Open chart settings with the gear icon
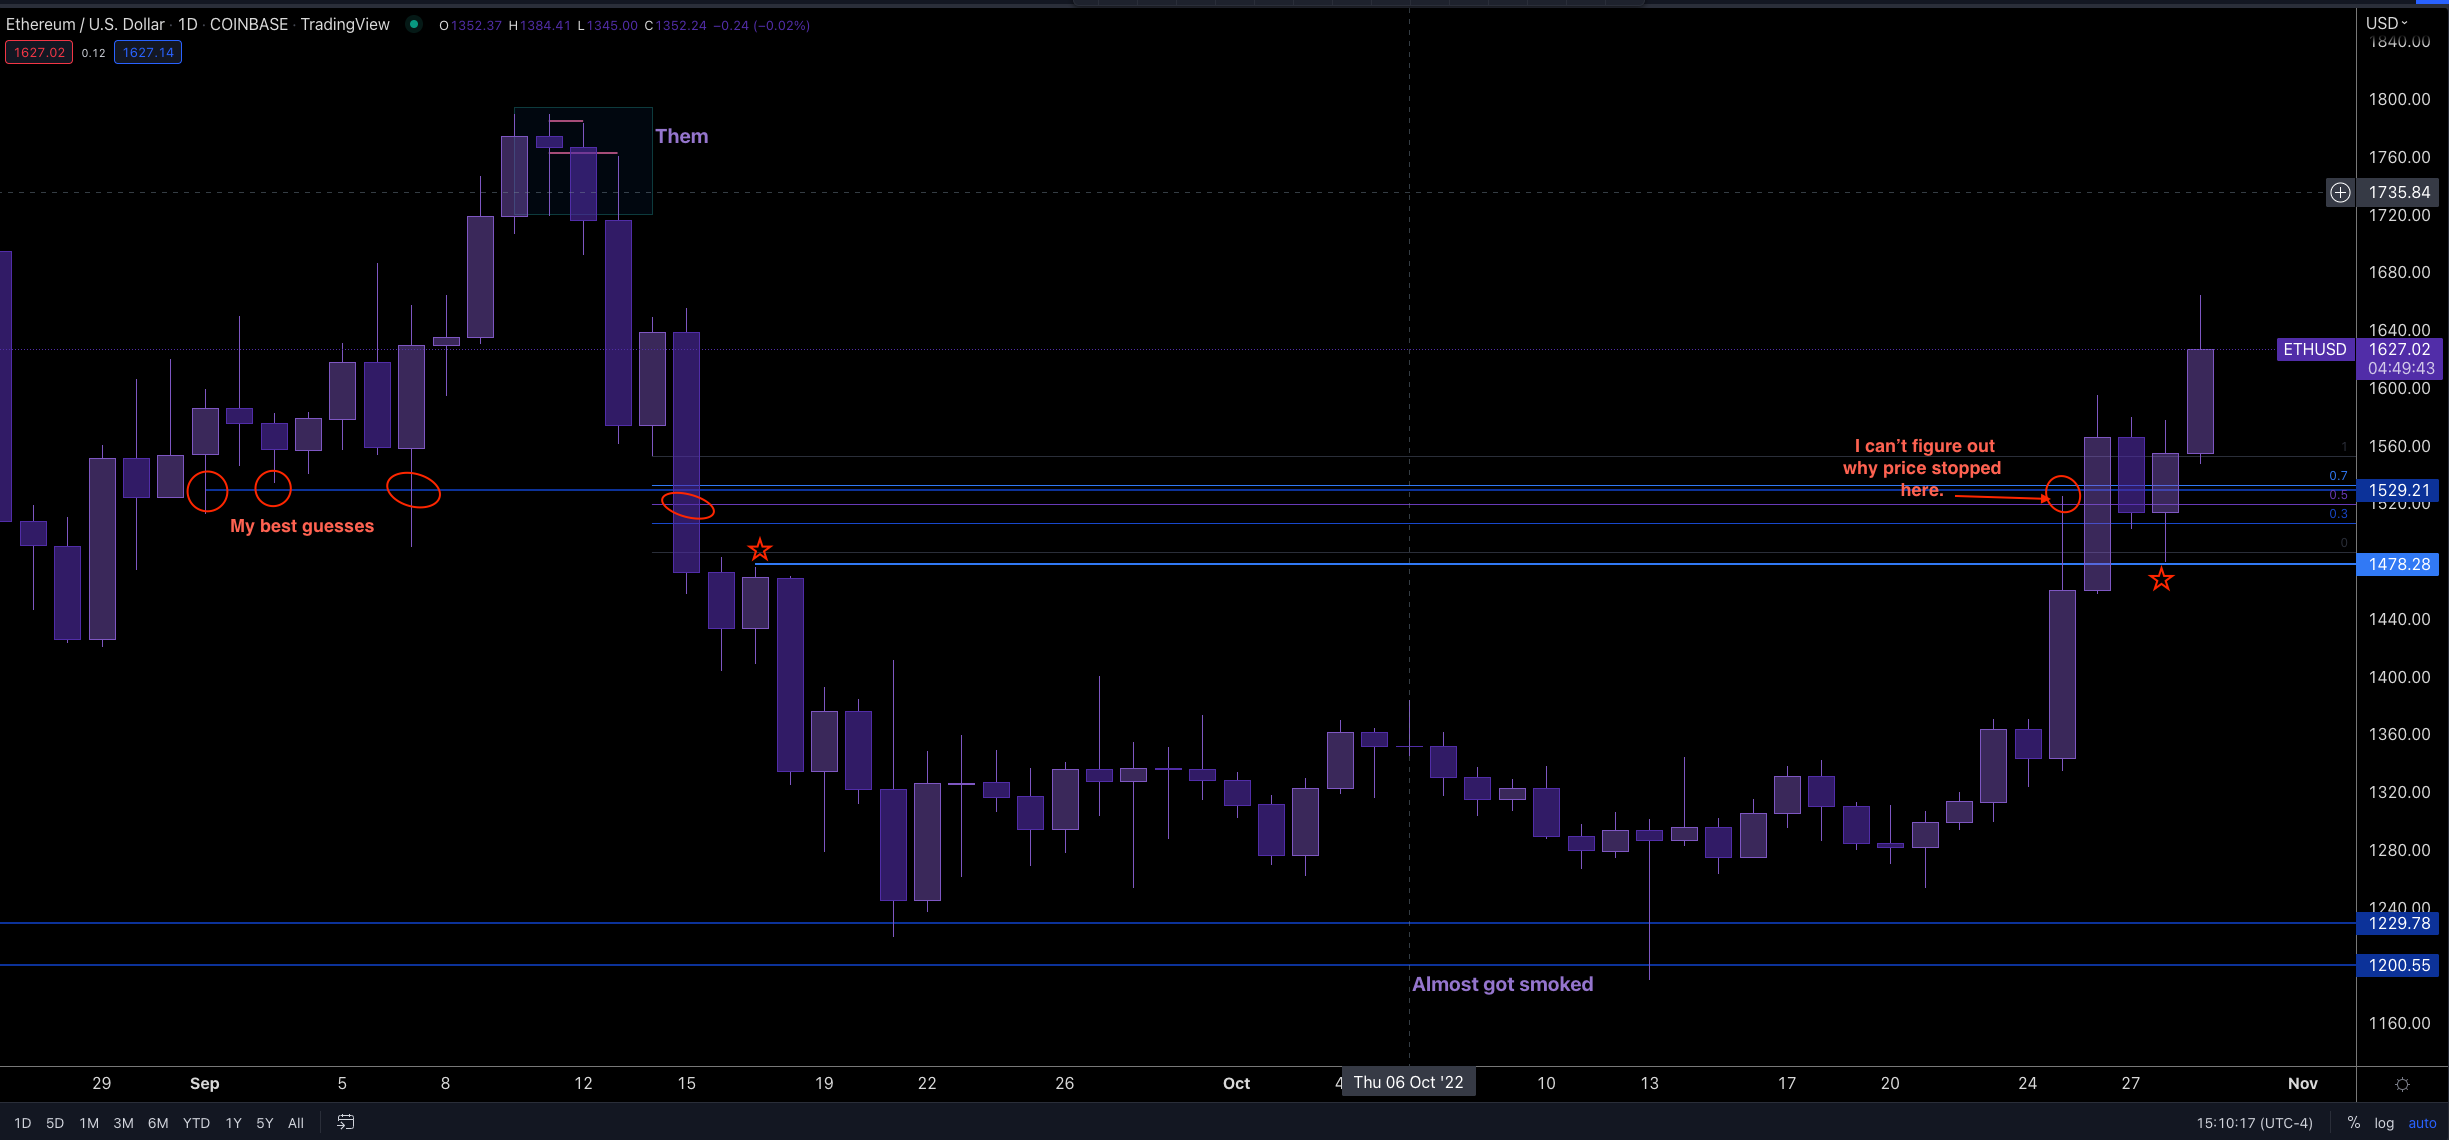This screenshot has height=1140, width=2449. coord(2401,1083)
